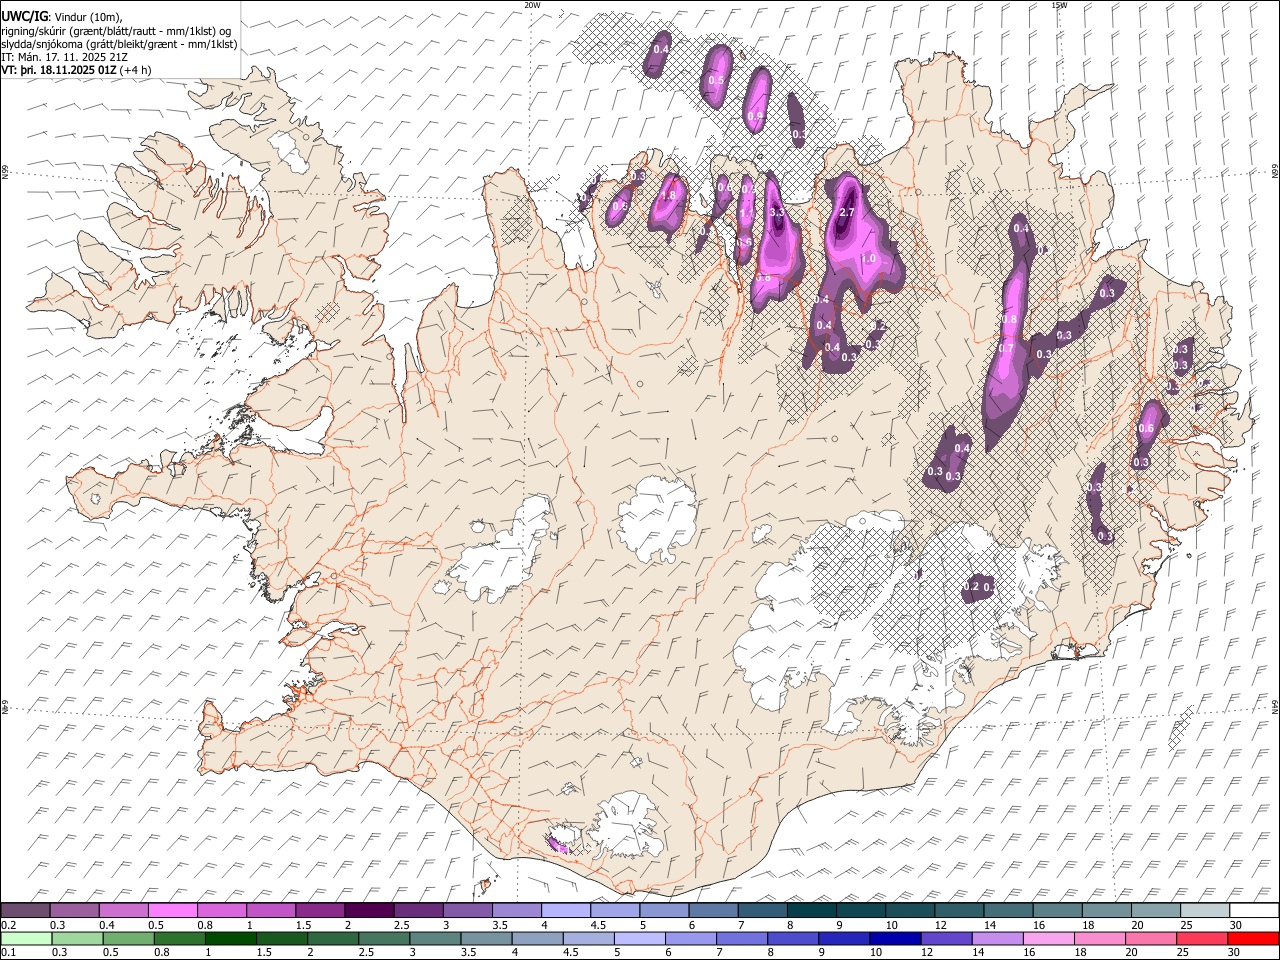Click the bright red lower swatch after 30

pos(1252,938)
